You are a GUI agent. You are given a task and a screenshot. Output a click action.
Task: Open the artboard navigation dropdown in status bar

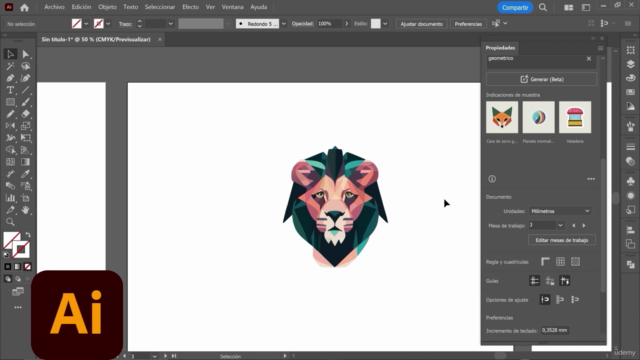point(155,356)
